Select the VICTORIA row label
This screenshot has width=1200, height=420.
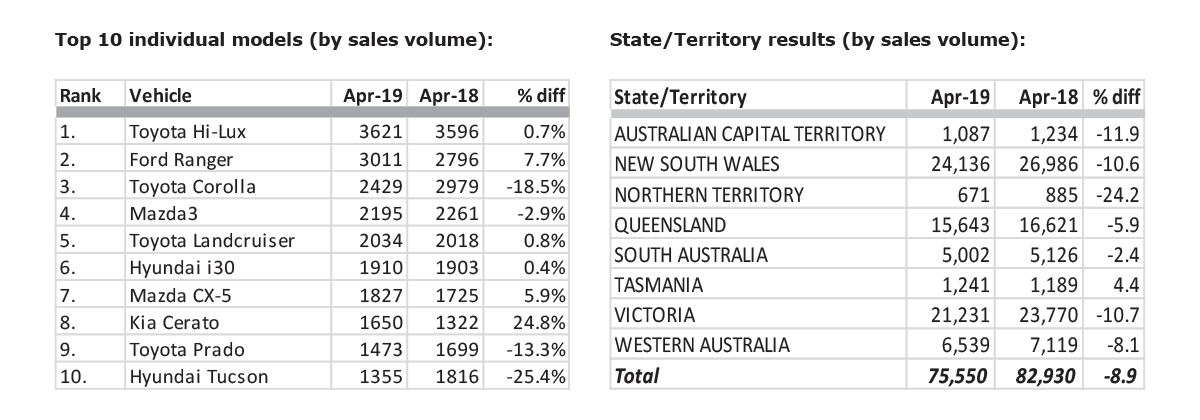[654, 315]
